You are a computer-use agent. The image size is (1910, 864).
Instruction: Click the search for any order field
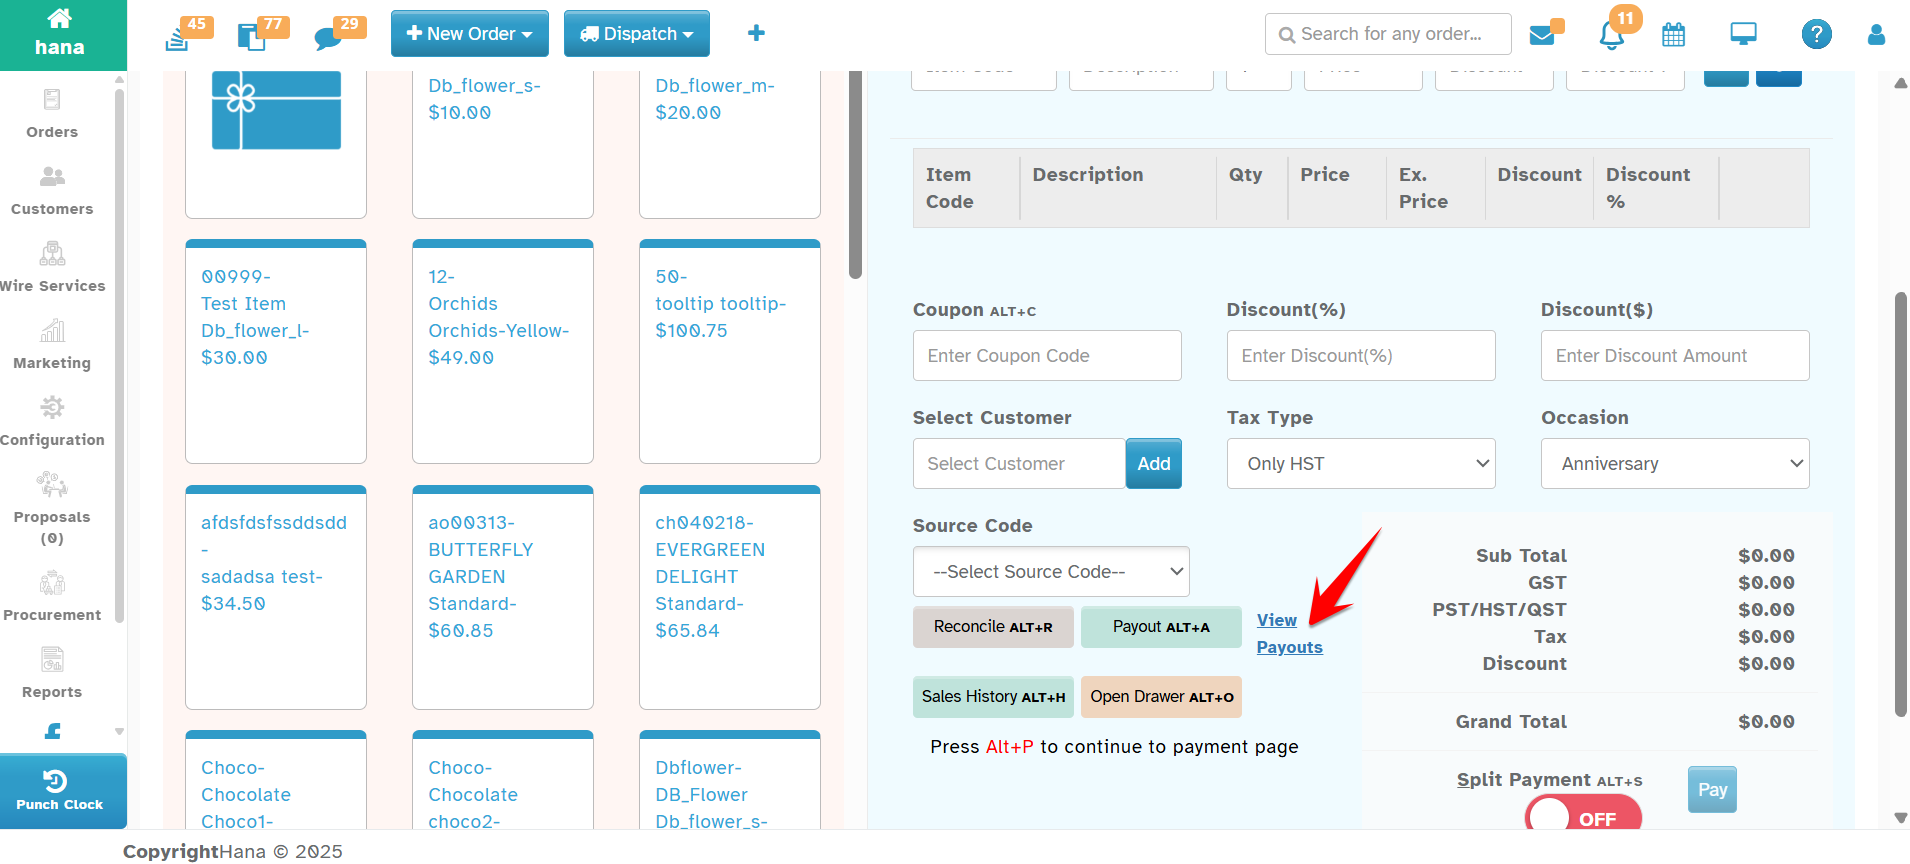1388,34
